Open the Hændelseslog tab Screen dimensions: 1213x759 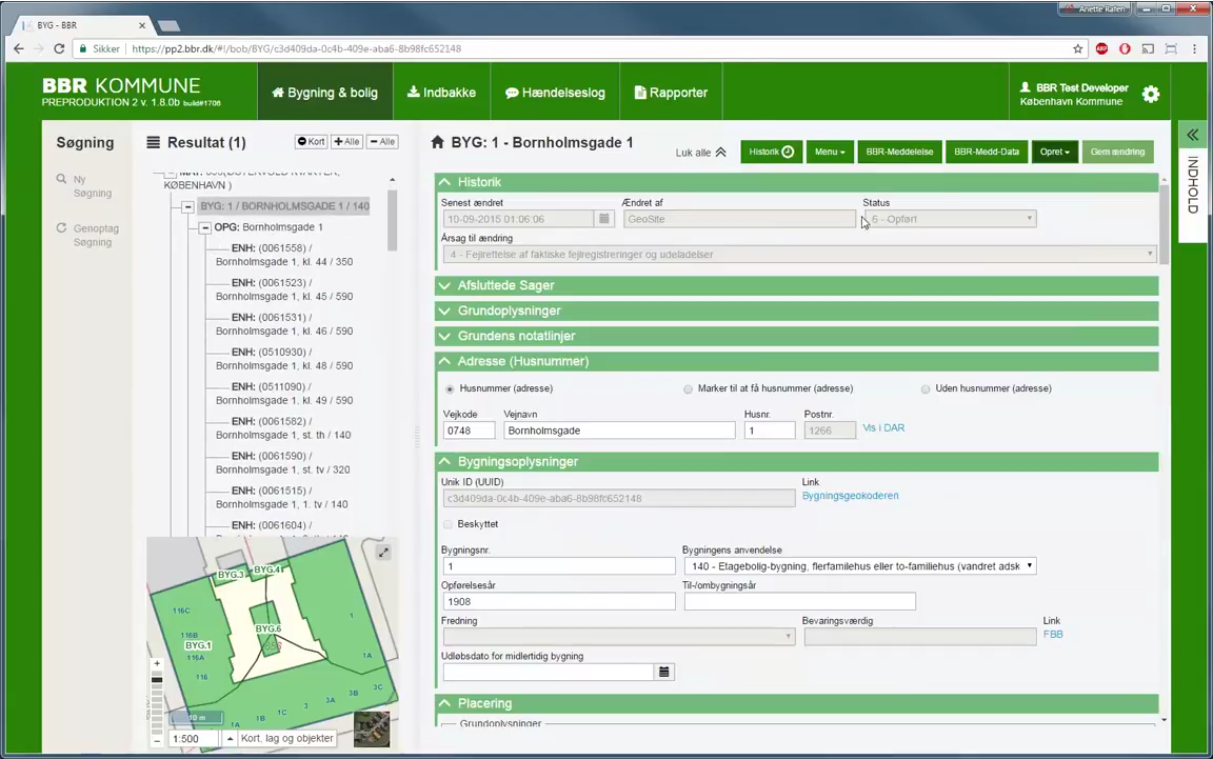(x=555, y=92)
